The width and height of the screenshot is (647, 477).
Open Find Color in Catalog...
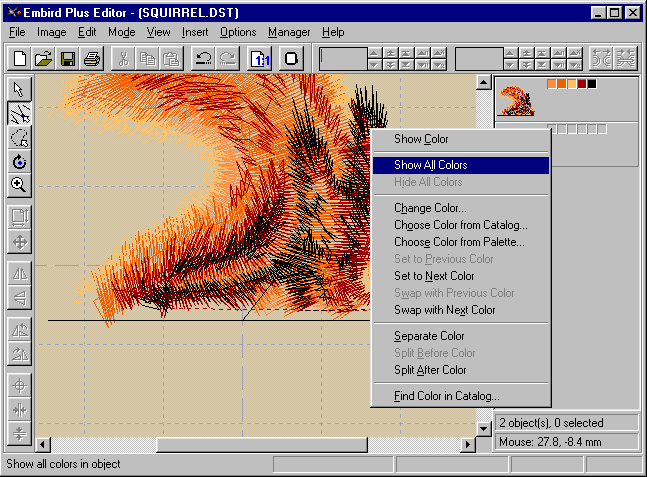(x=461, y=396)
